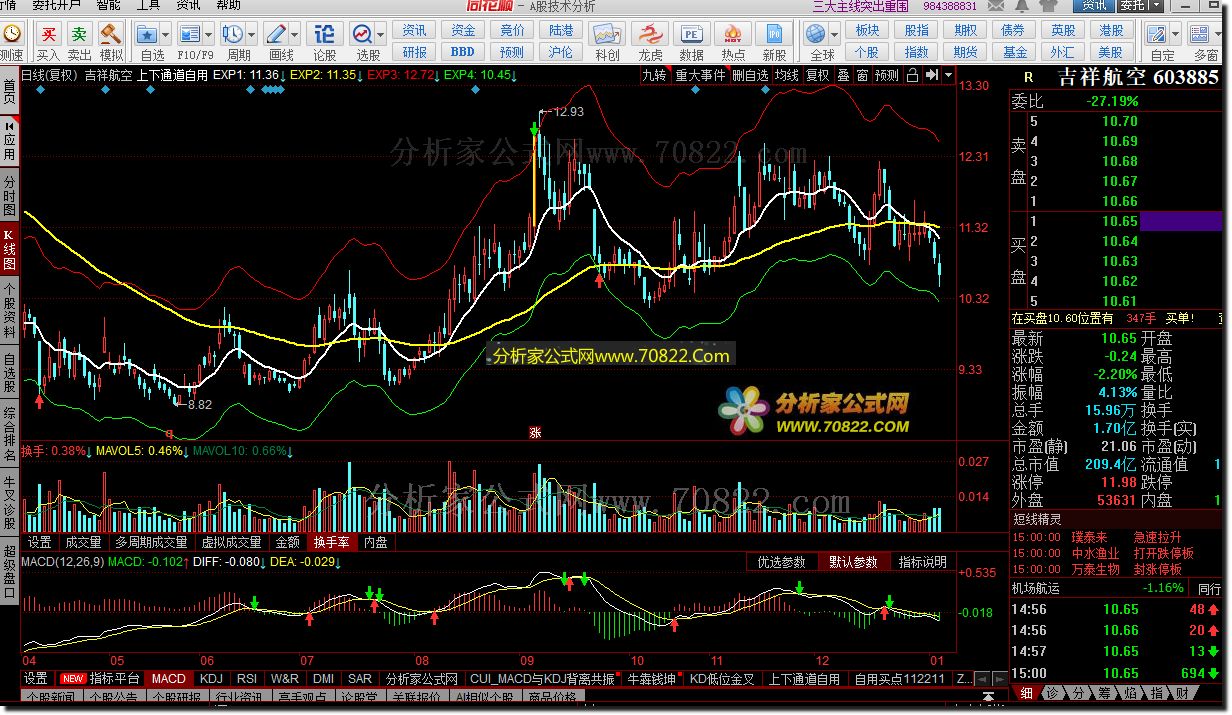This screenshot has width=1232, height=715.
Task: Open the 模拟 simulated trading gavel icon
Action: 111,34
